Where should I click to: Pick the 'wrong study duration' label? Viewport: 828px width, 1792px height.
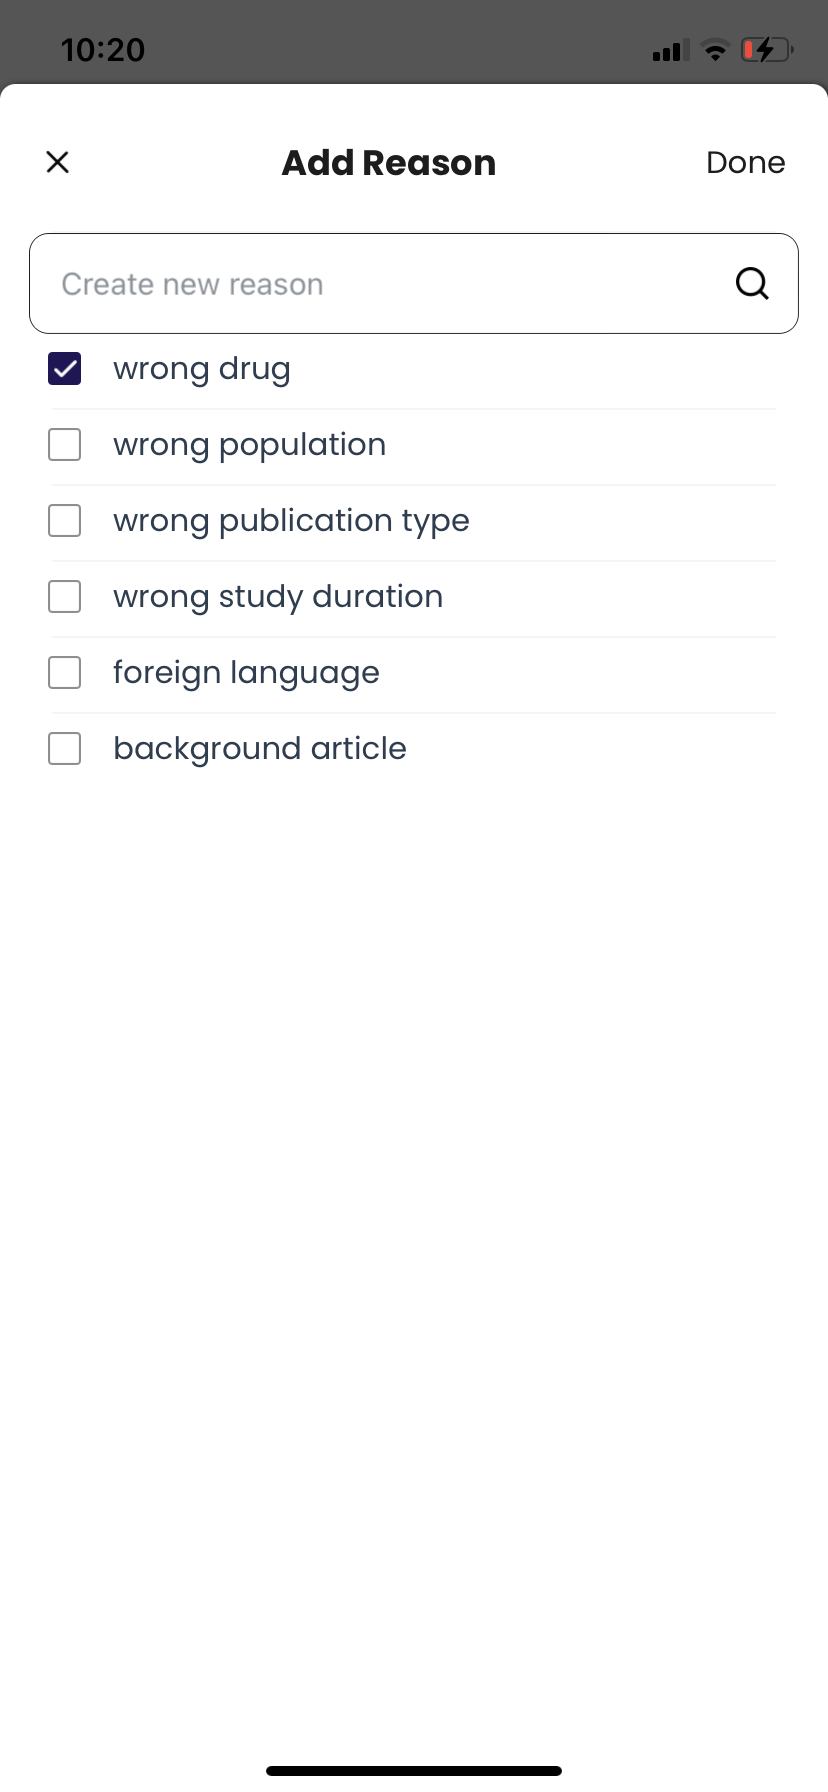pyautogui.click(x=278, y=597)
